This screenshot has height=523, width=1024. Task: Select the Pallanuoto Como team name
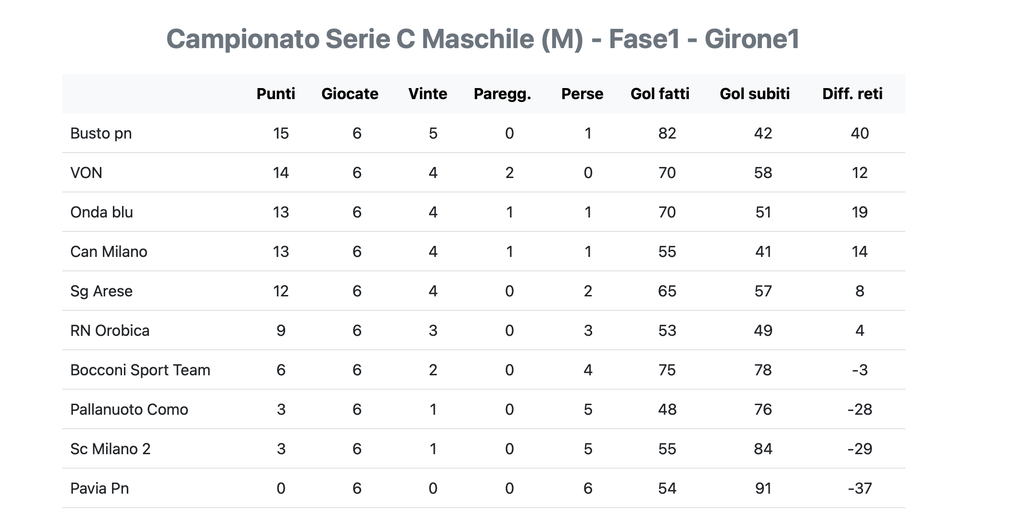(x=129, y=409)
